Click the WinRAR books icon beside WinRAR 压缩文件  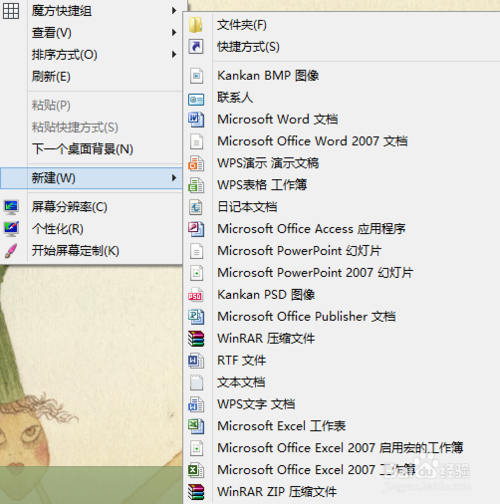[196, 339]
